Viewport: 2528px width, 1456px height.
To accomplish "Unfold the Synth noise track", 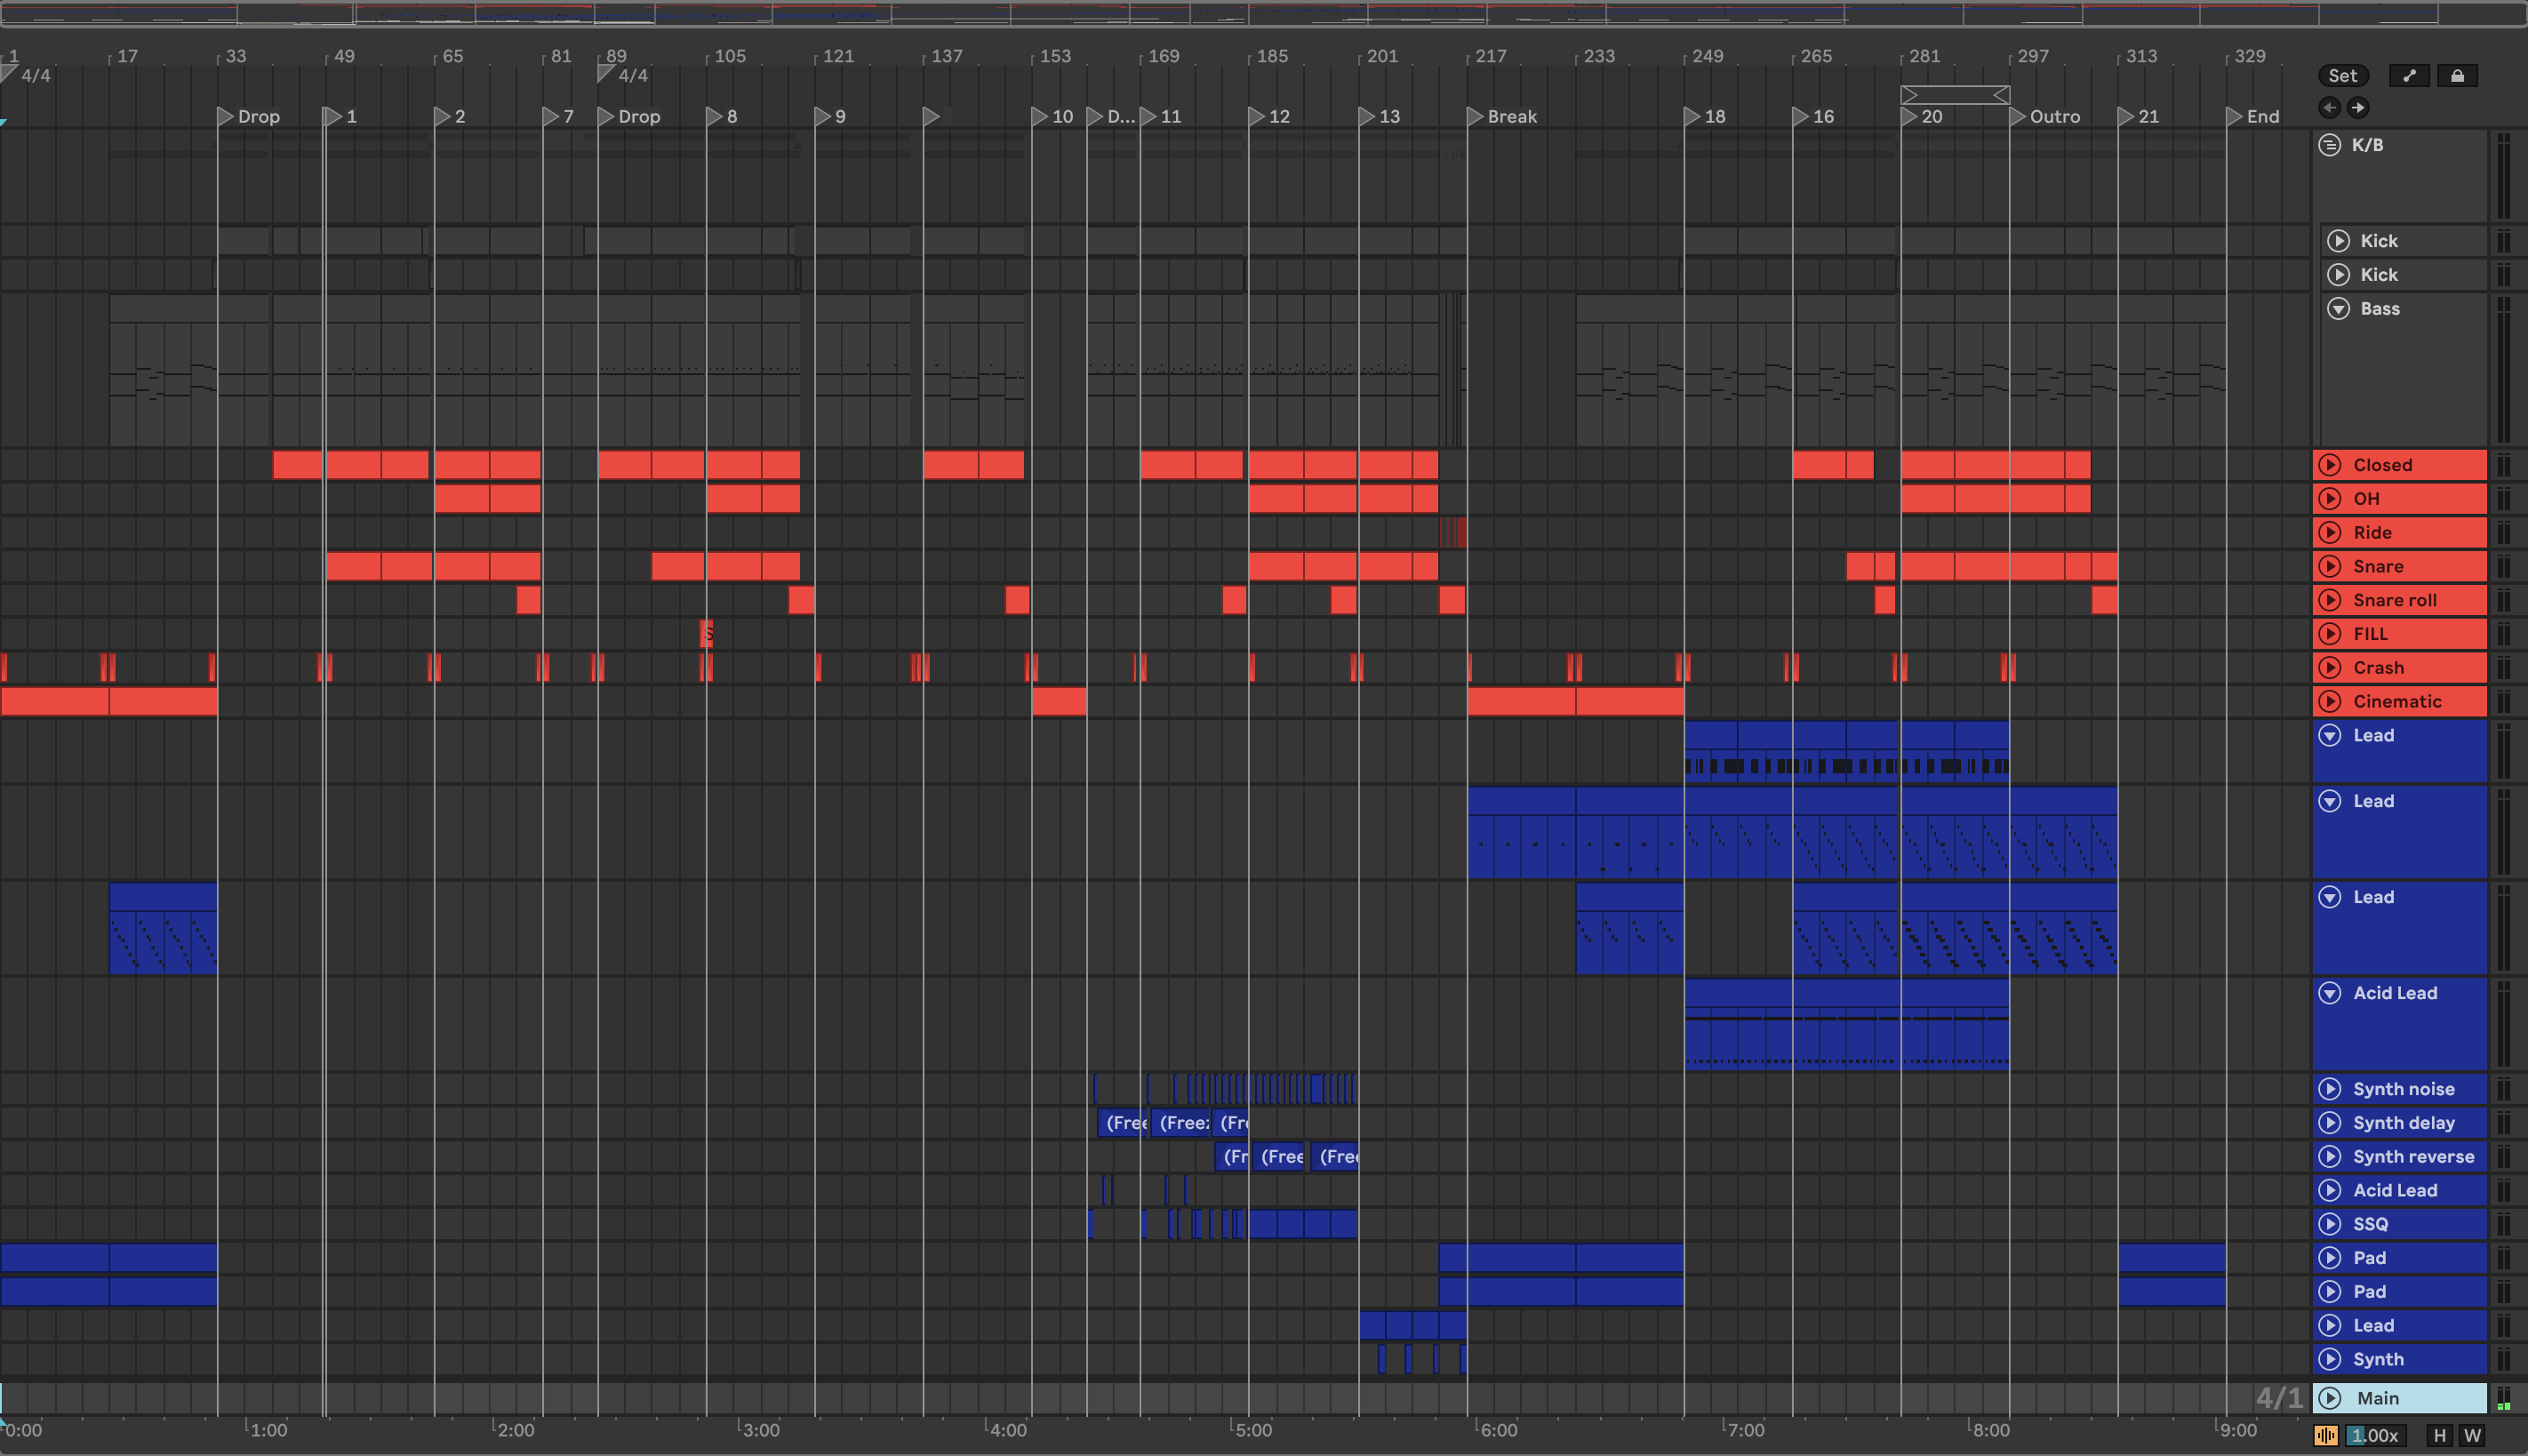I will pyautogui.click(x=2330, y=1089).
